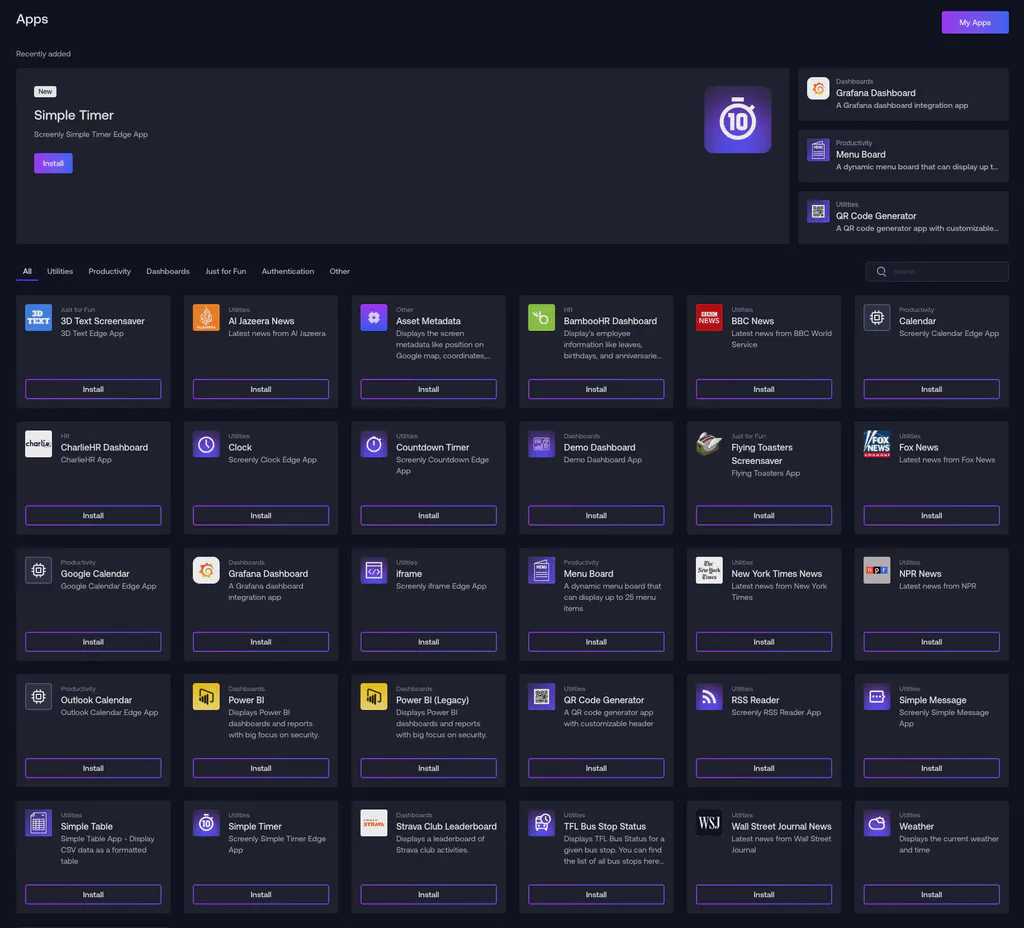Select the Clock app icon
The height and width of the screenshot is (928, 1024).
click(x=206, y=443)
